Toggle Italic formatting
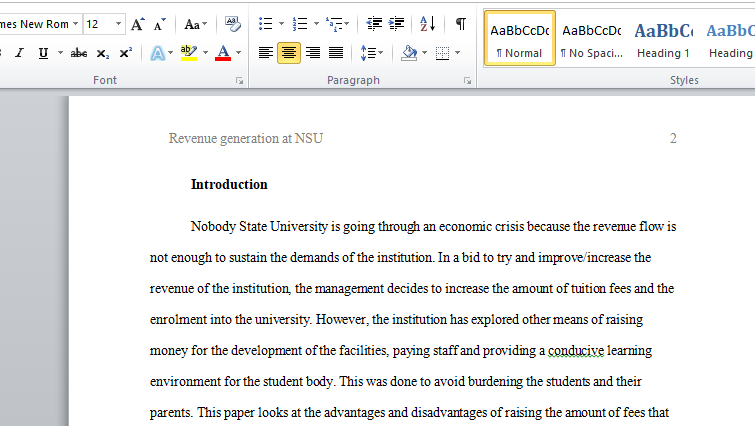 (x=19, y=52)
